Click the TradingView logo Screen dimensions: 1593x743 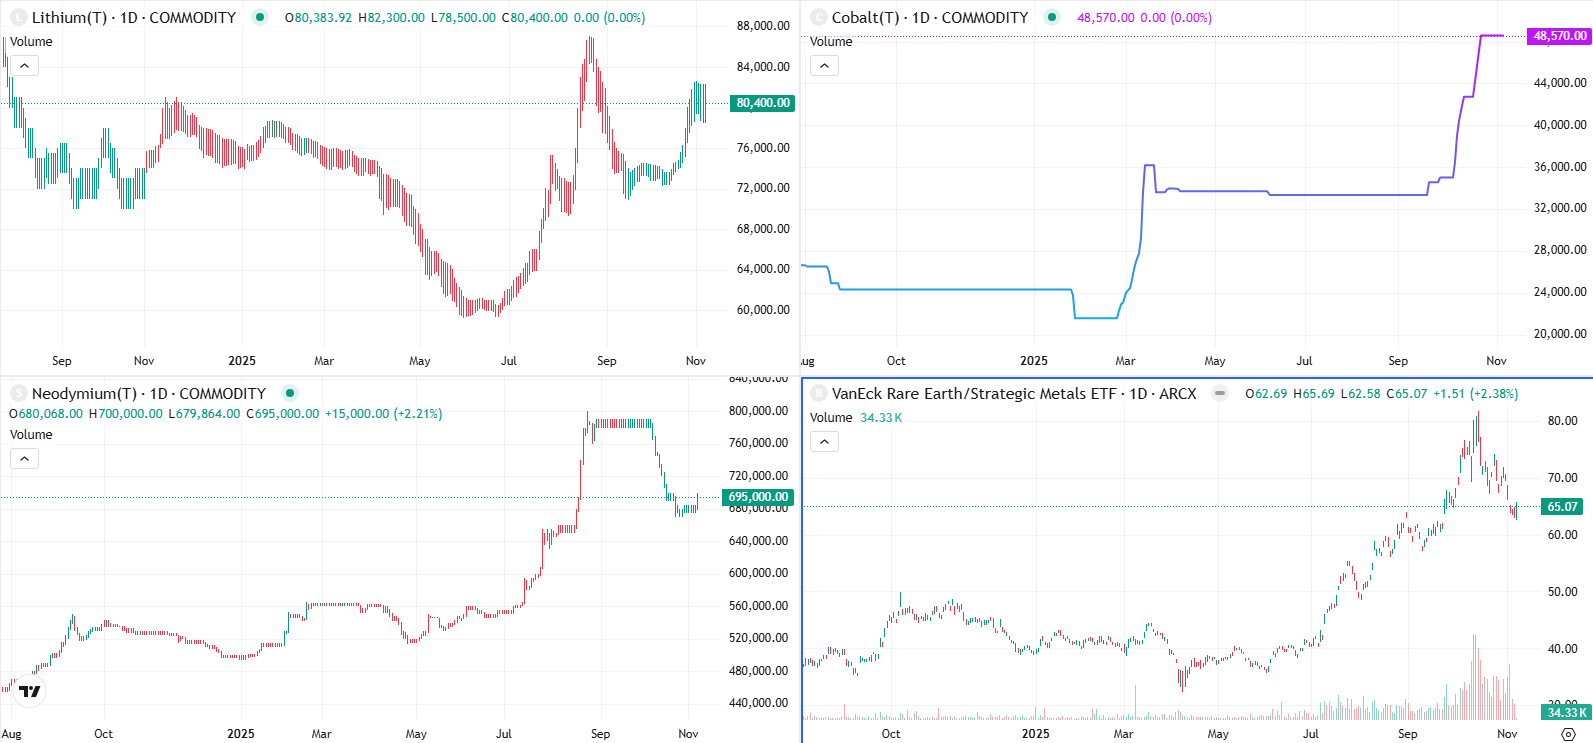coord(30,691)
